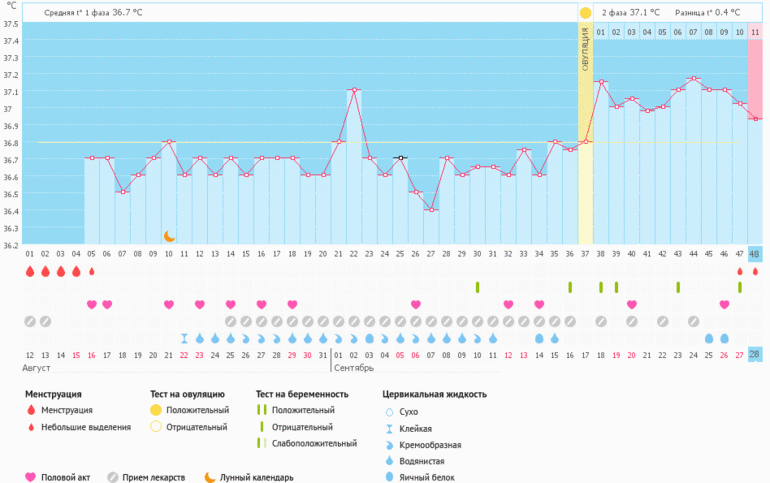Screen dimensions: 770x483
Task: Click the menstruation drop on cycle day 01
Action: (x=30, y=271)
